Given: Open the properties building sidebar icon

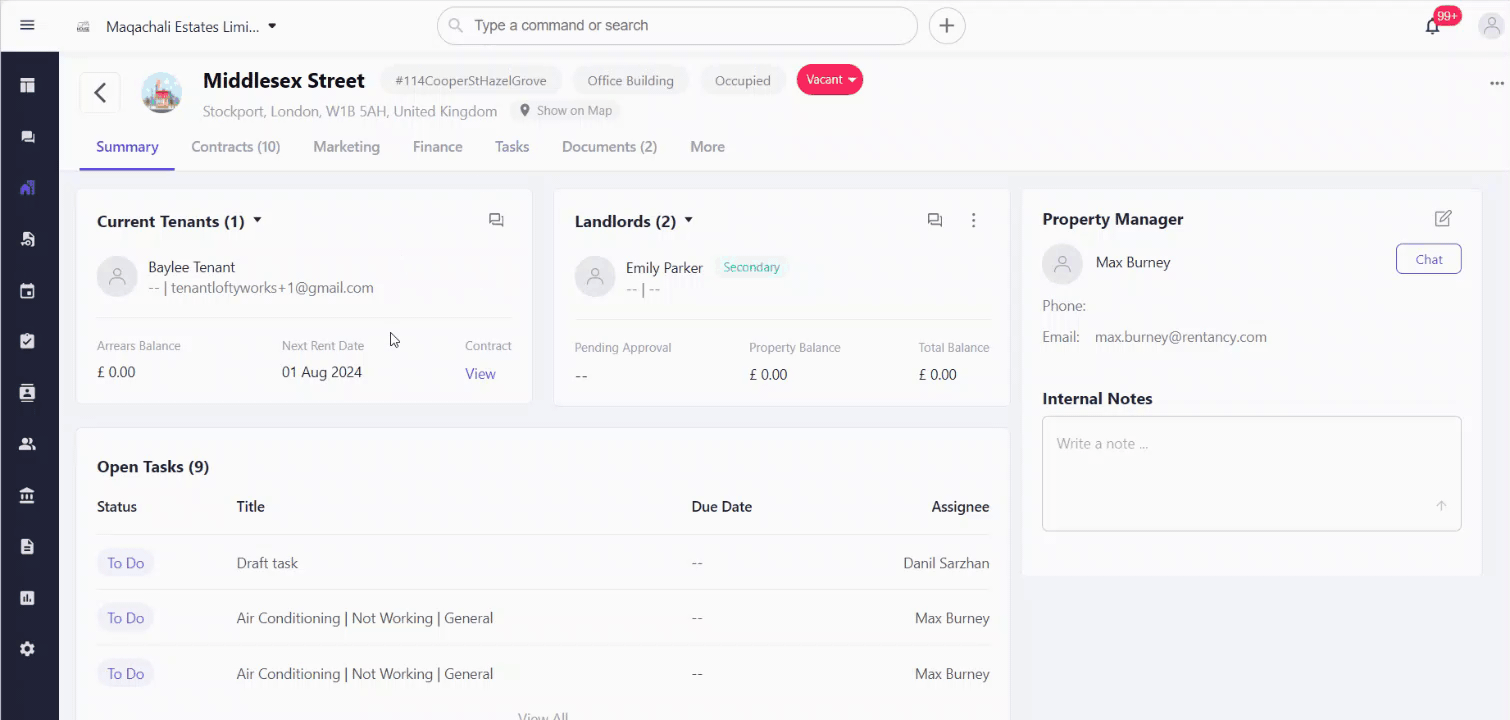Looking at the screenshot, I should (27, 187).
